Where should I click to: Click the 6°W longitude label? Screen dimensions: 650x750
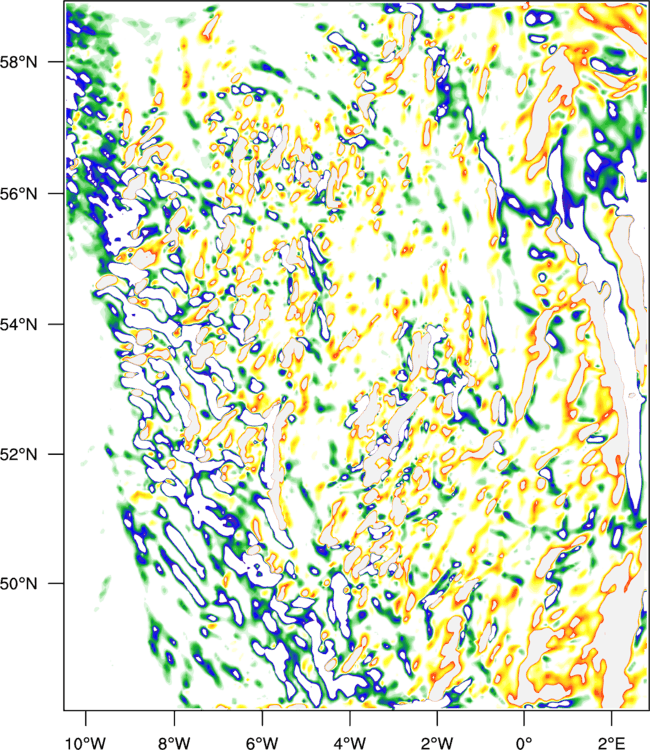pyautogui.click(x=262, y=743)
